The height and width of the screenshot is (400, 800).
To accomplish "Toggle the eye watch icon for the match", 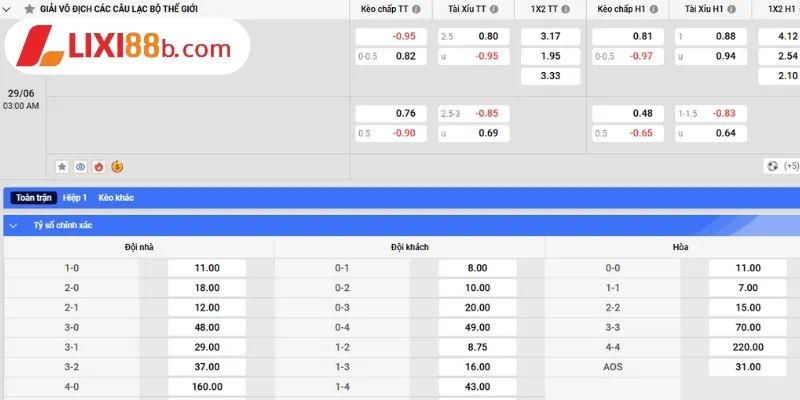I will tap(81, 166).
